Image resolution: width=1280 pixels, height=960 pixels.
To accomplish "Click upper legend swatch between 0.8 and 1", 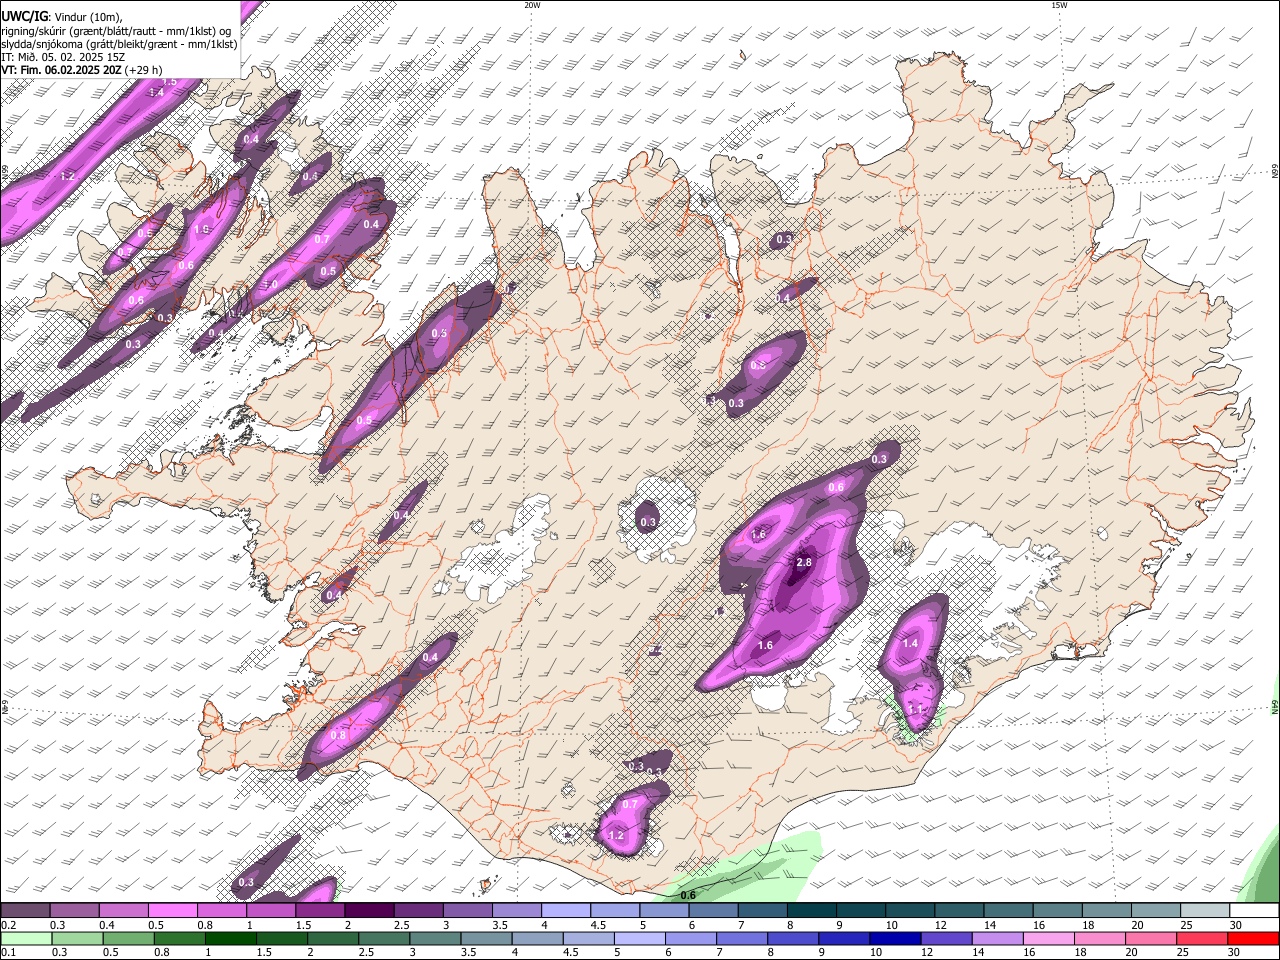I will pos(222,911).
